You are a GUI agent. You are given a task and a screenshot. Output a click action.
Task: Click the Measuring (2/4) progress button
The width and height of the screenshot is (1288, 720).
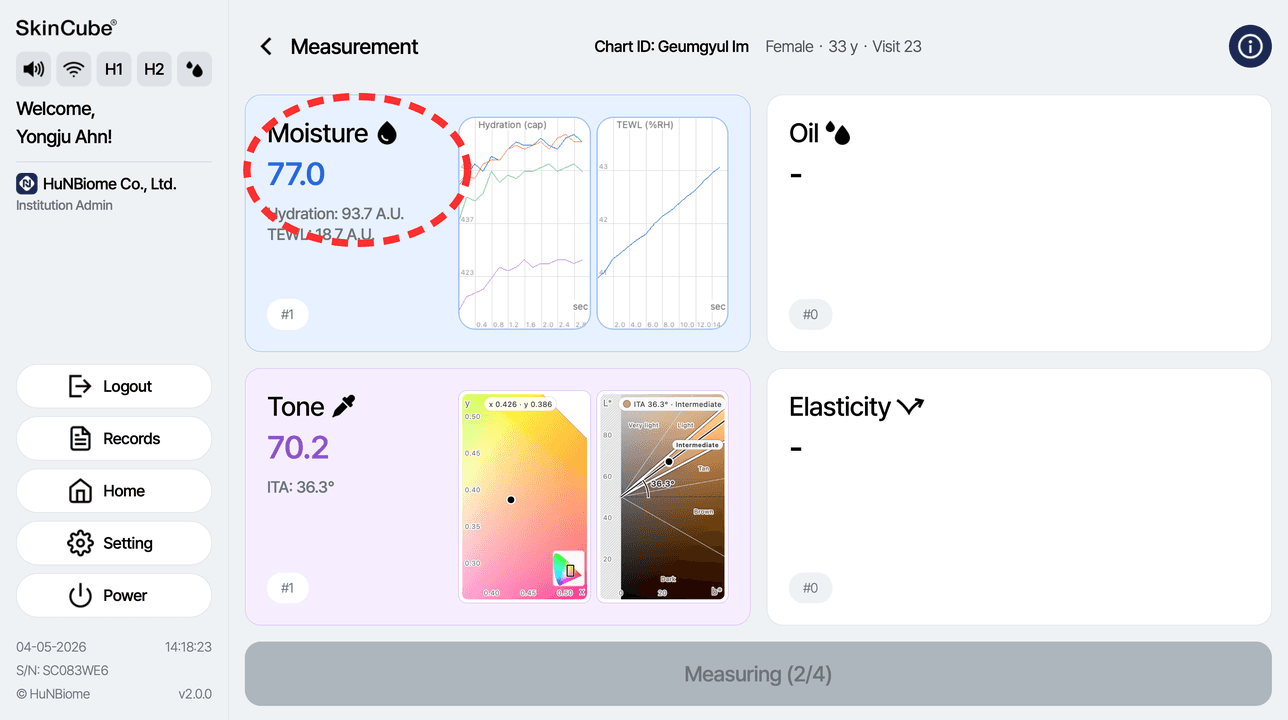coord(758,674)
